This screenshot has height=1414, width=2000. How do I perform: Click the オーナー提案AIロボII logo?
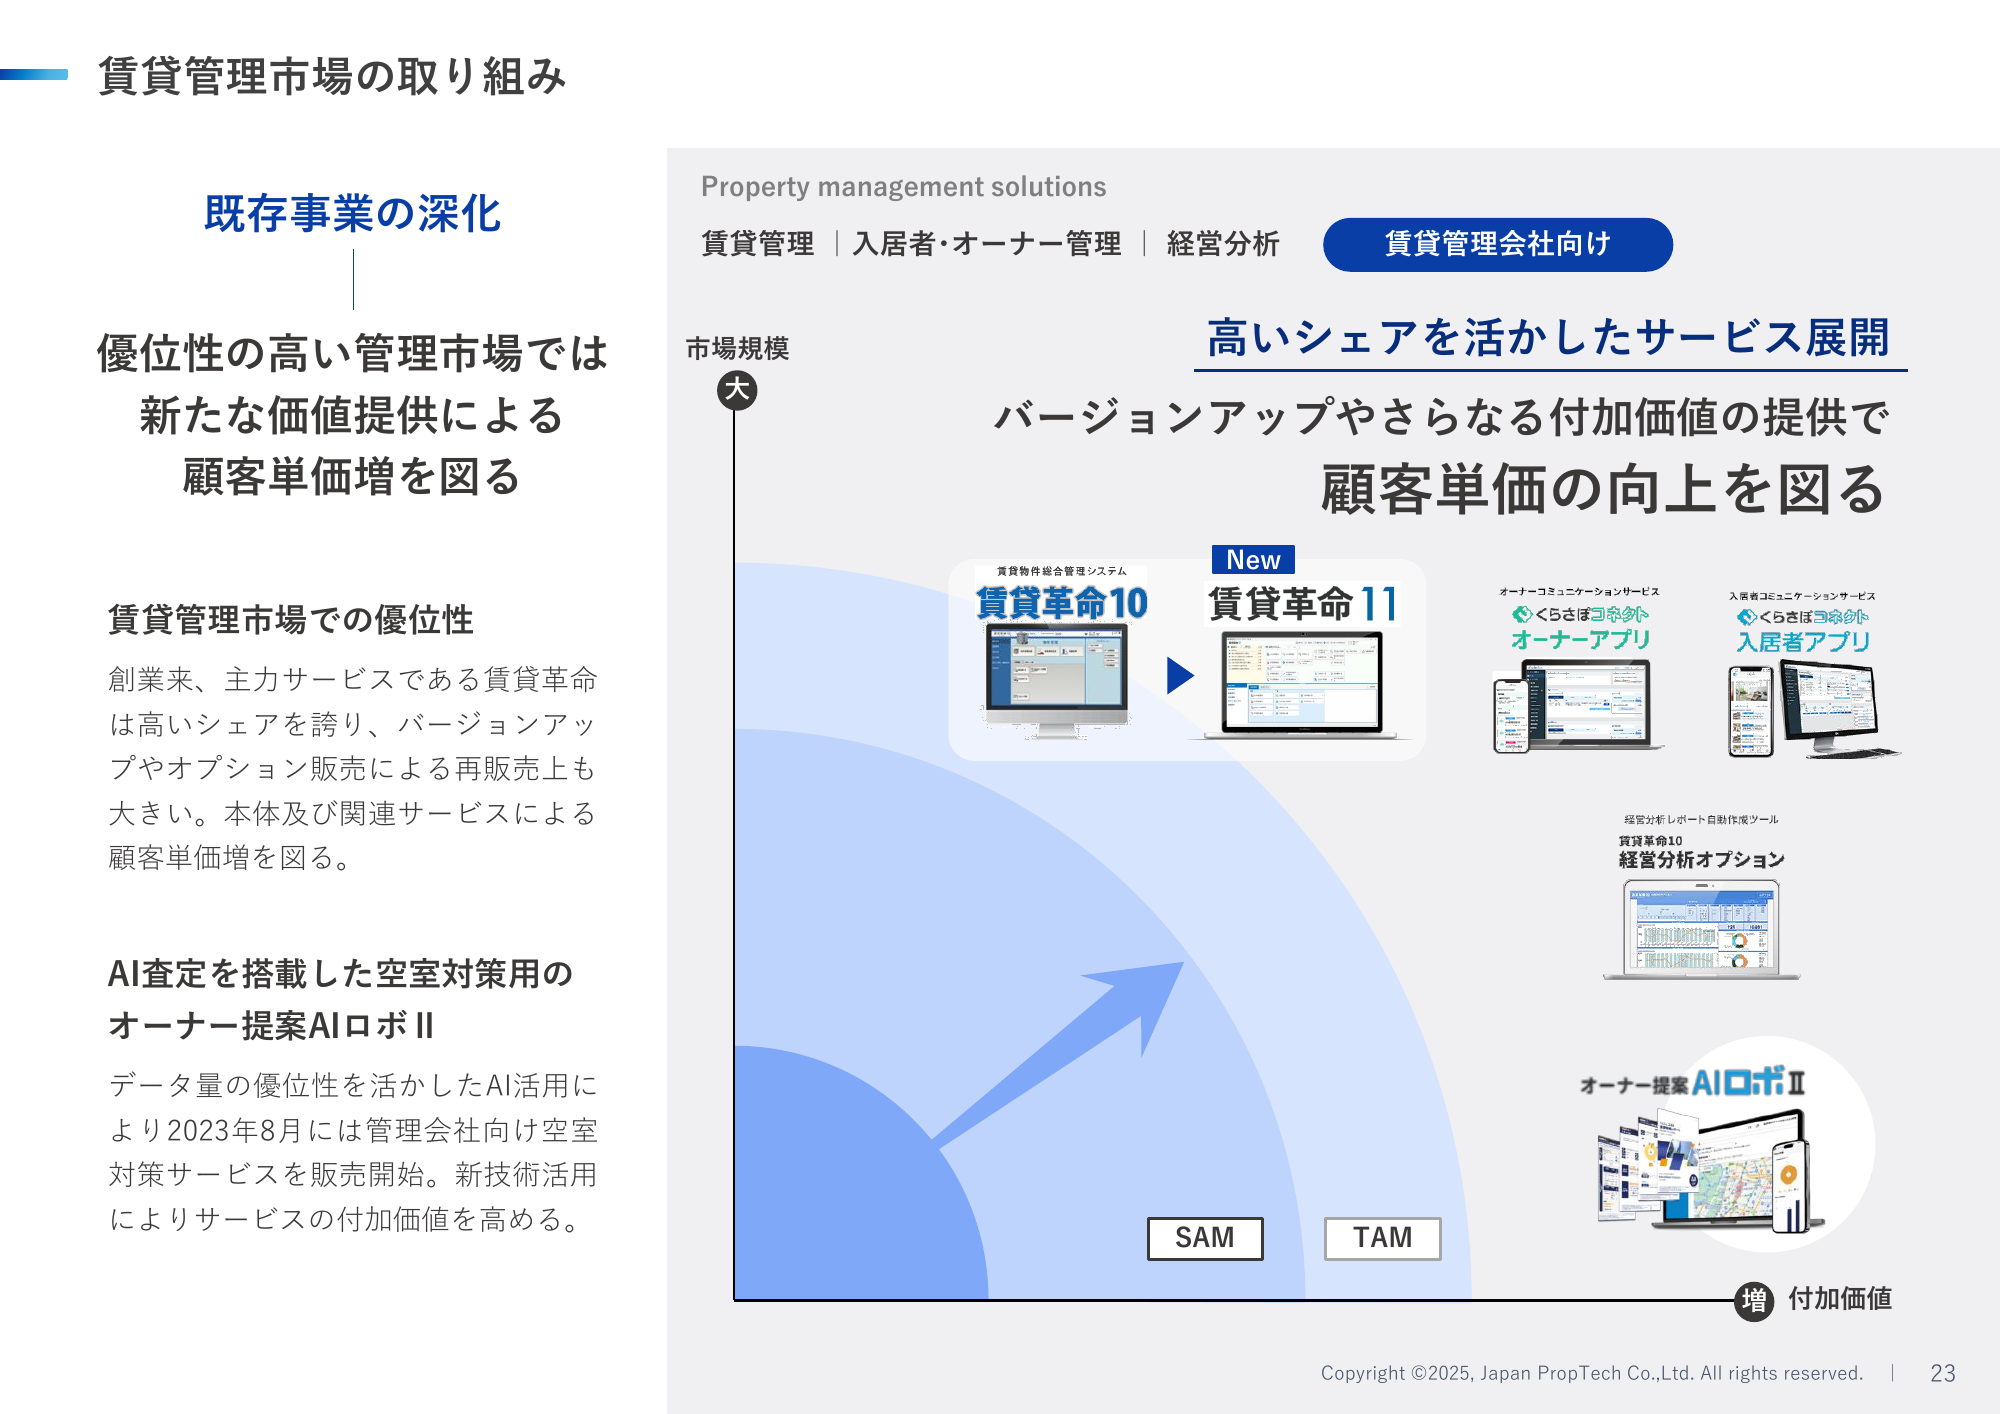point(1692,1083)
